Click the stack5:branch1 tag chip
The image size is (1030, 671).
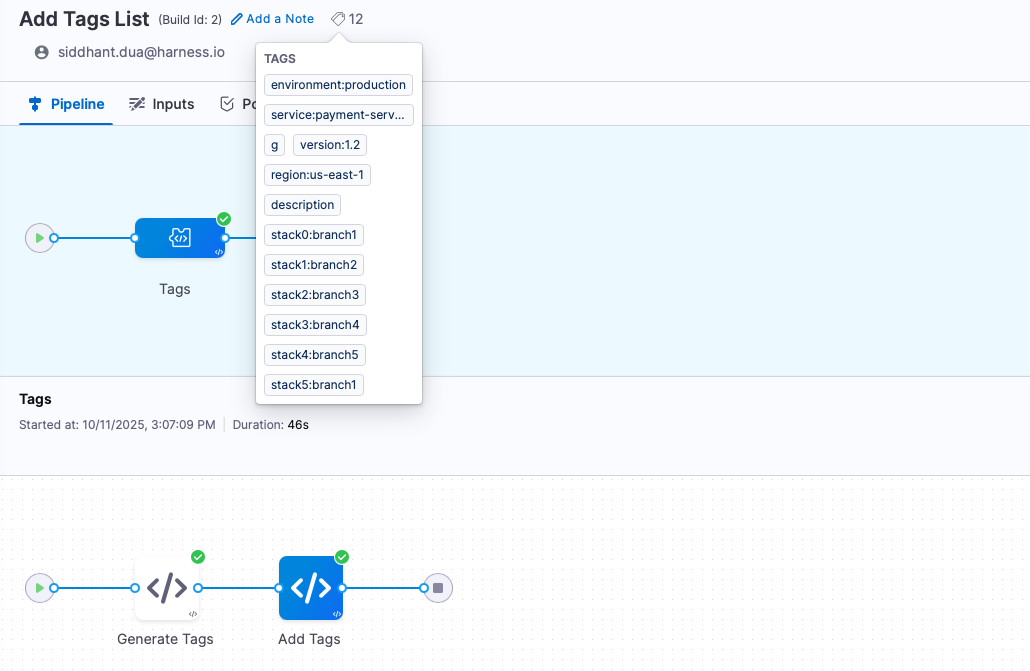coord(314,385)
